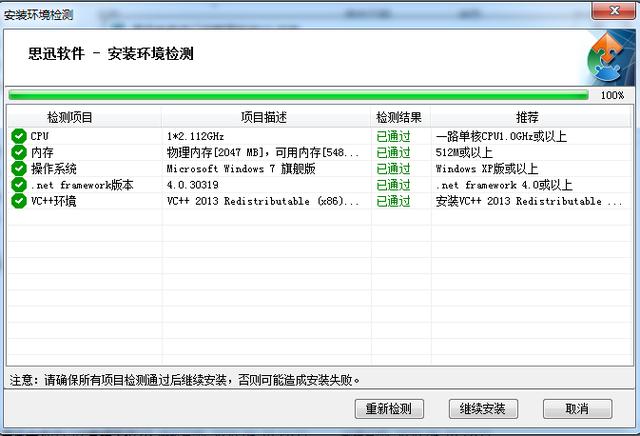Click 已通过 result in the 内存 row
This screenshot has width=640, height=436.
(393, 152)
